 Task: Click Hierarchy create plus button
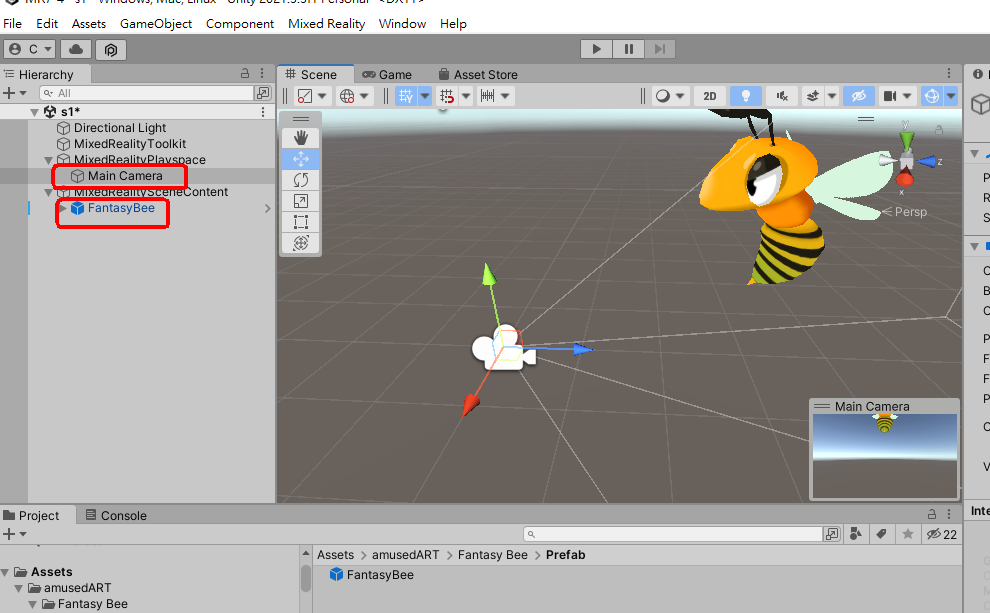click(x=9, y=93)
